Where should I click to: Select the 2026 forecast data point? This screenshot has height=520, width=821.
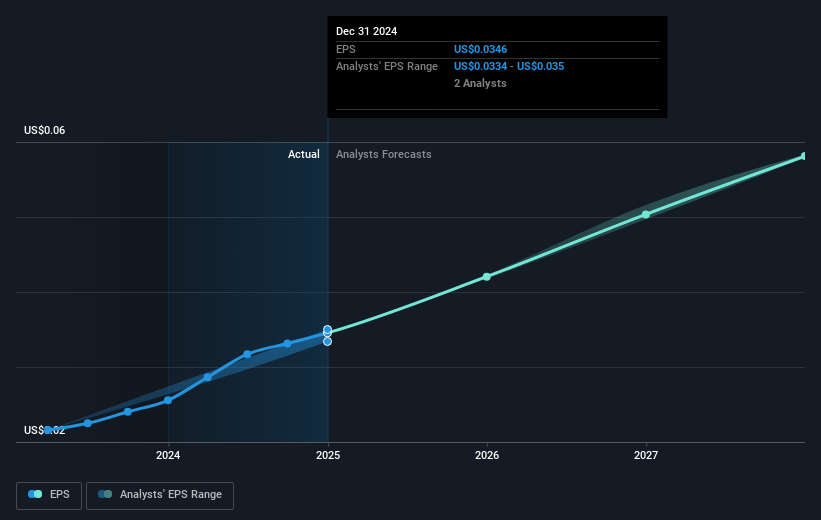486,276
